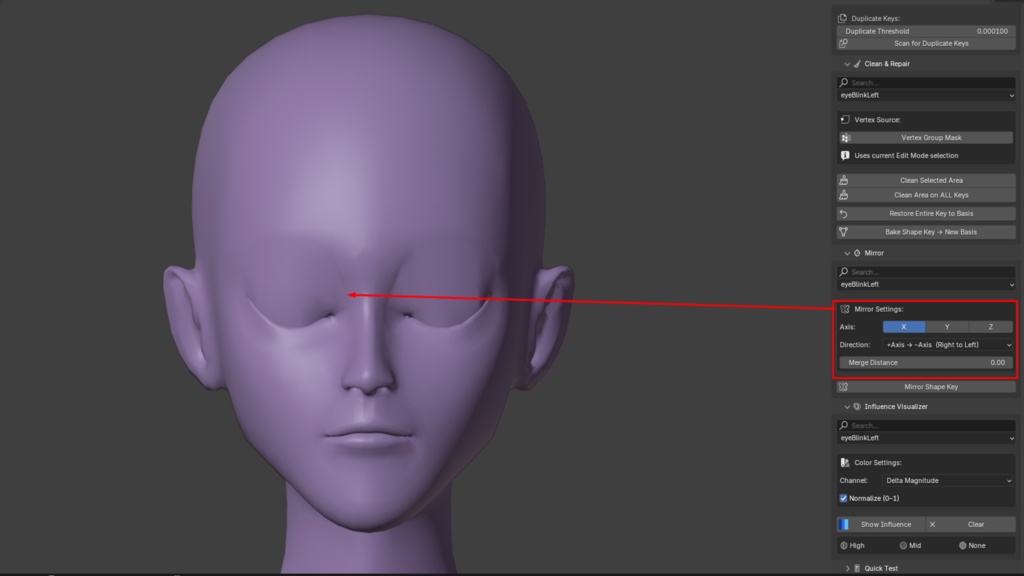Click the Vertex Group Mask icon
The height and width of the screenshot is (576, 1024).
coord(845,138)
